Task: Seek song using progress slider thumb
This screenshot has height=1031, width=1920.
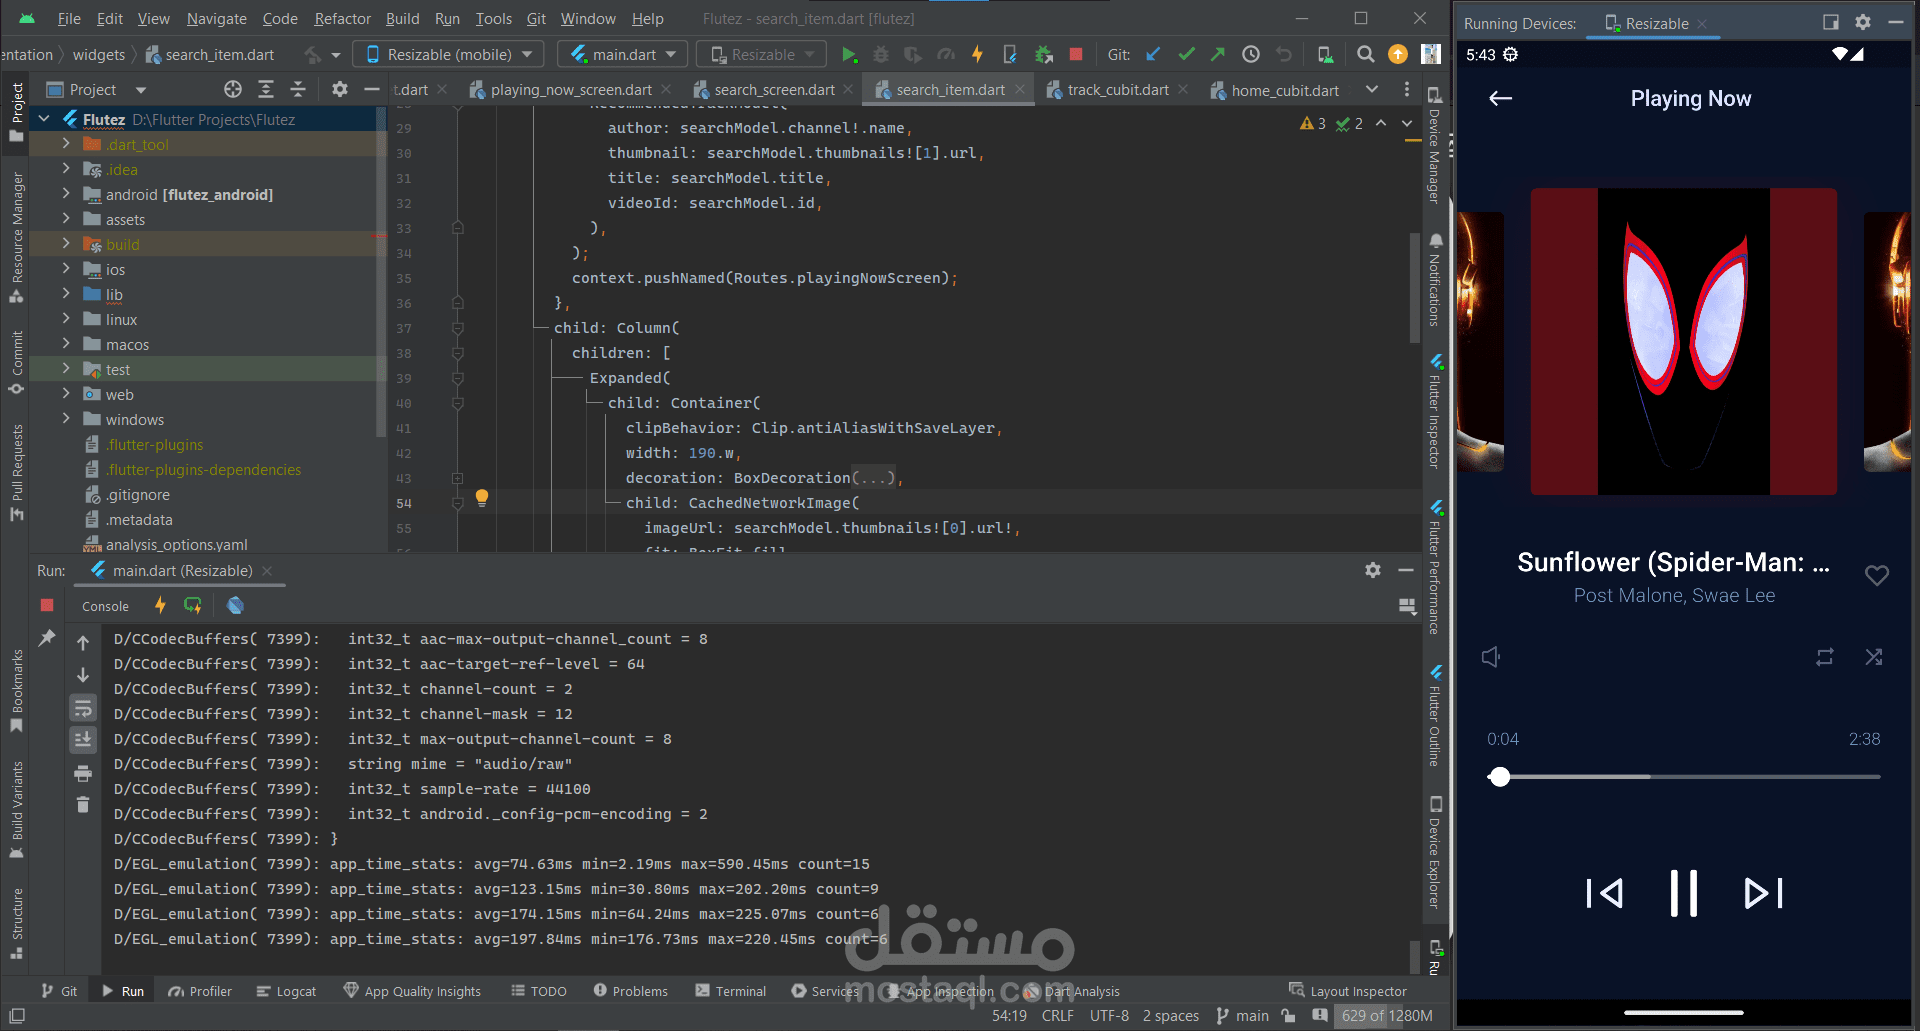Action: pyautogui.click(x=1499, y=777)
